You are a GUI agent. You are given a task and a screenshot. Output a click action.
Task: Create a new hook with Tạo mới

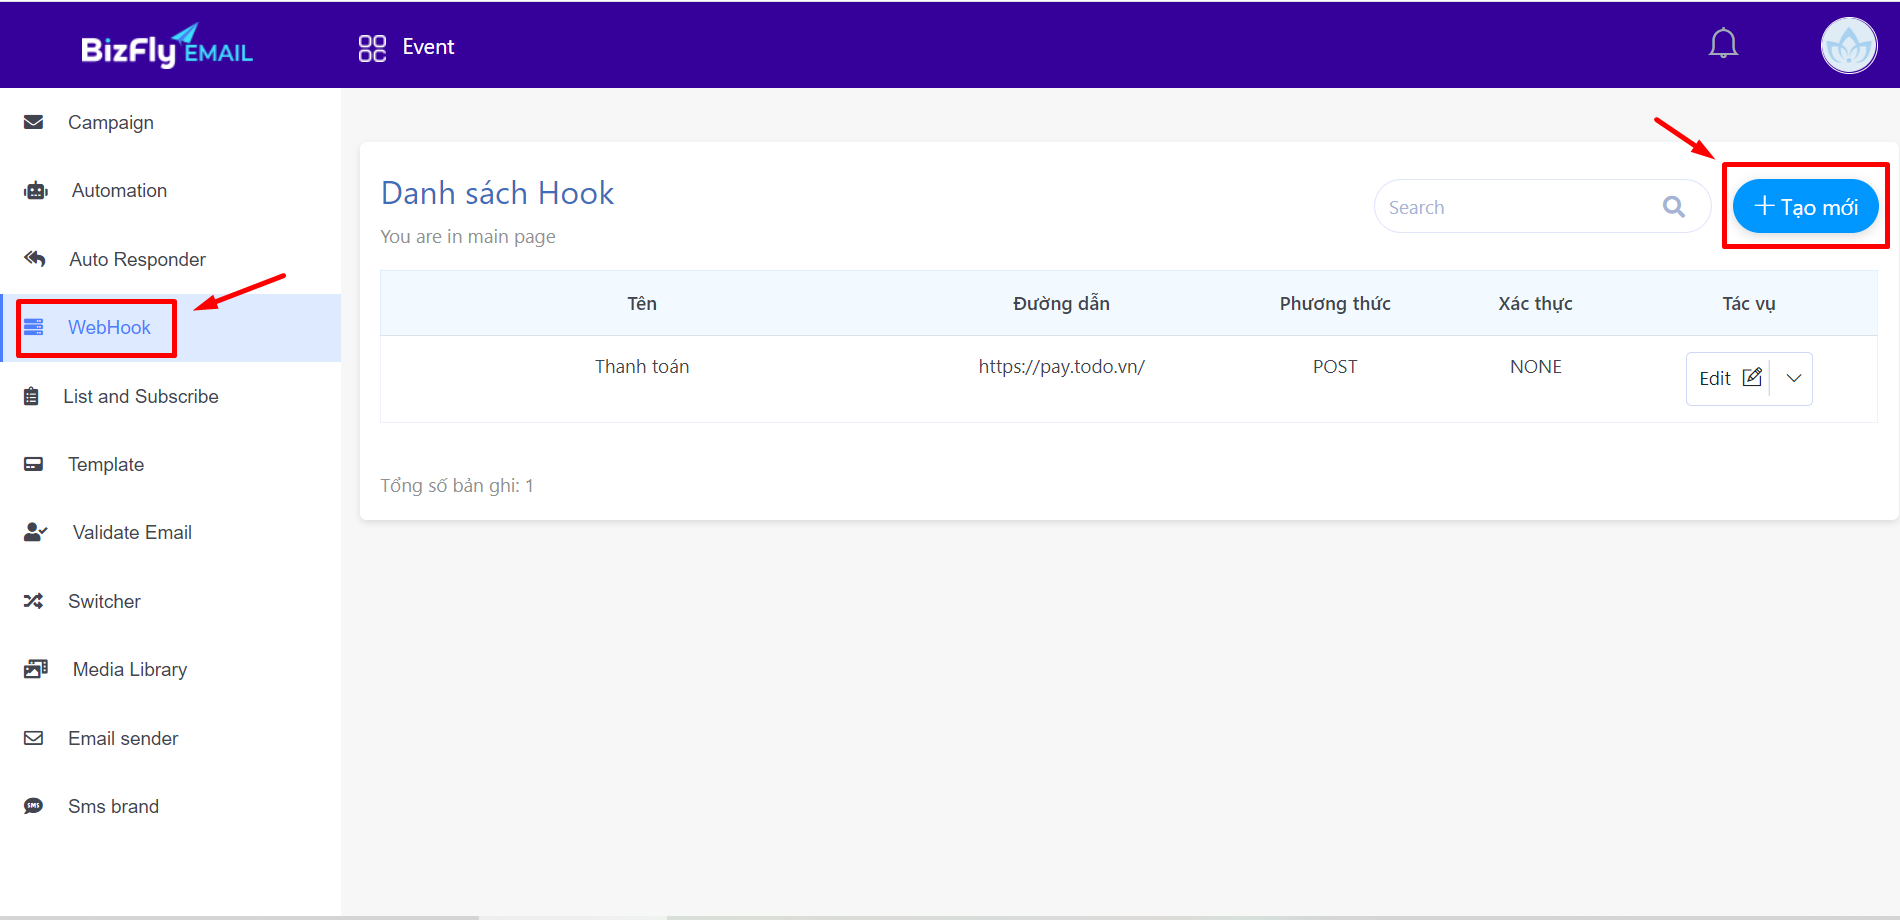pos(1806,206)
